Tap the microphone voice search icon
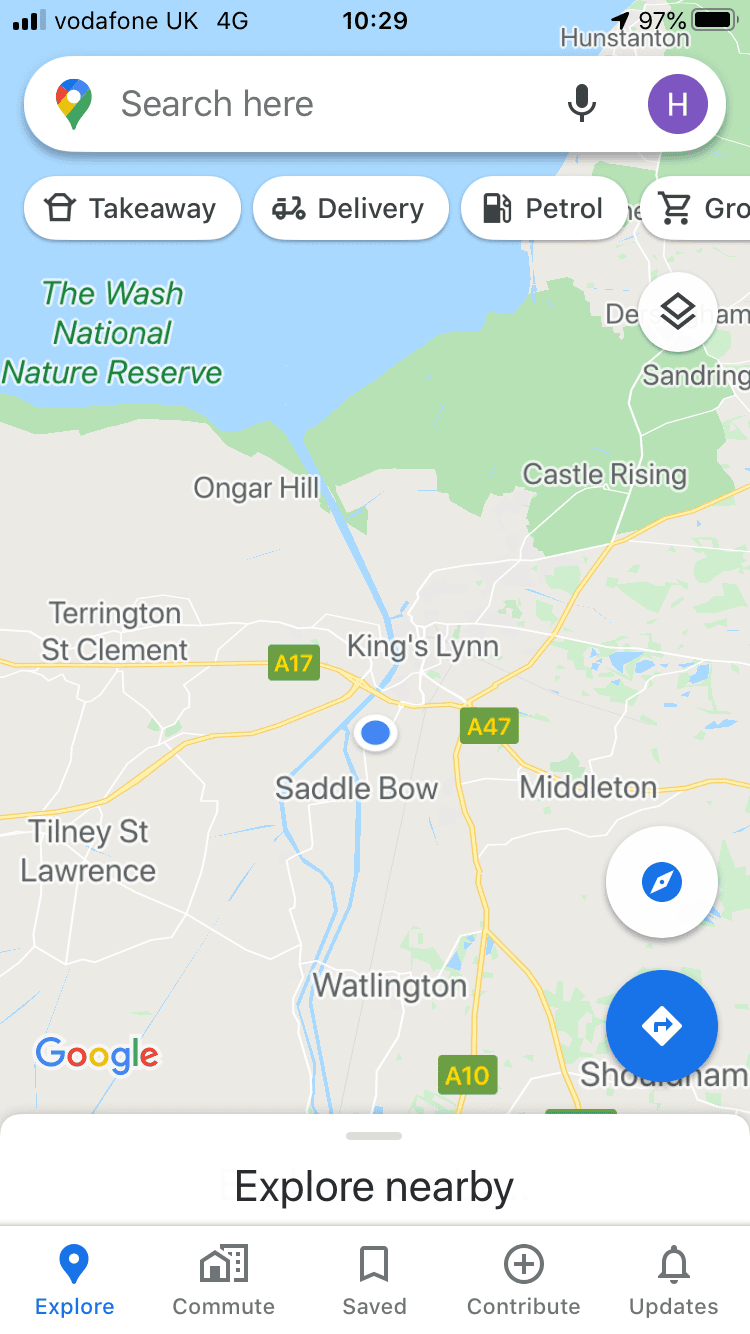 click(582, 104)
